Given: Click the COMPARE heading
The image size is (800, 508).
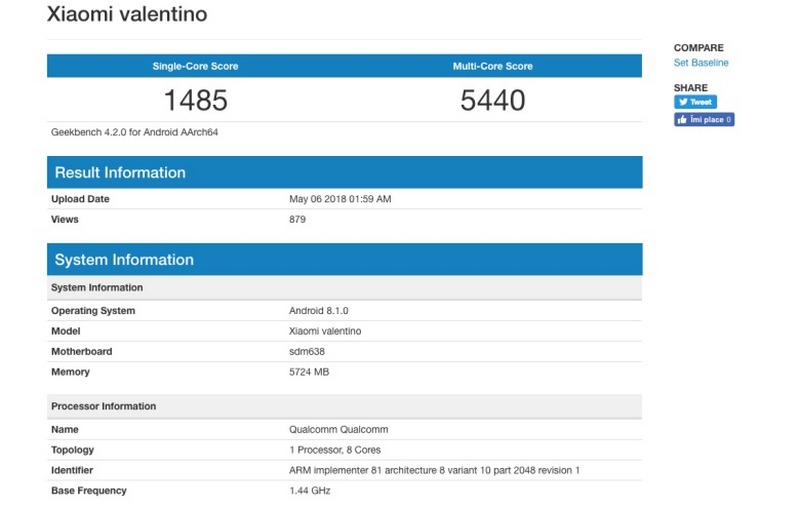Looking at the screenshot, I should coord(698,48).
